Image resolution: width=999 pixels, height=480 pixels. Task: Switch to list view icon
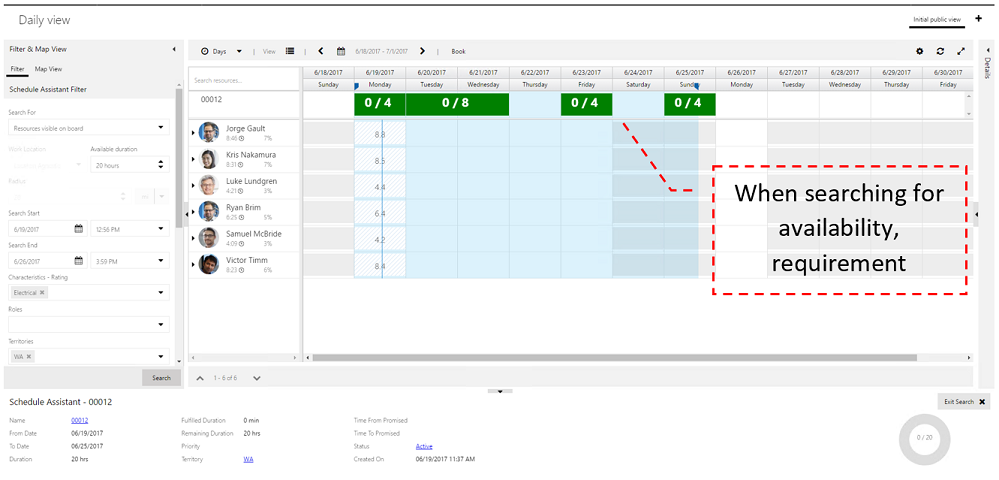point(290,51)
